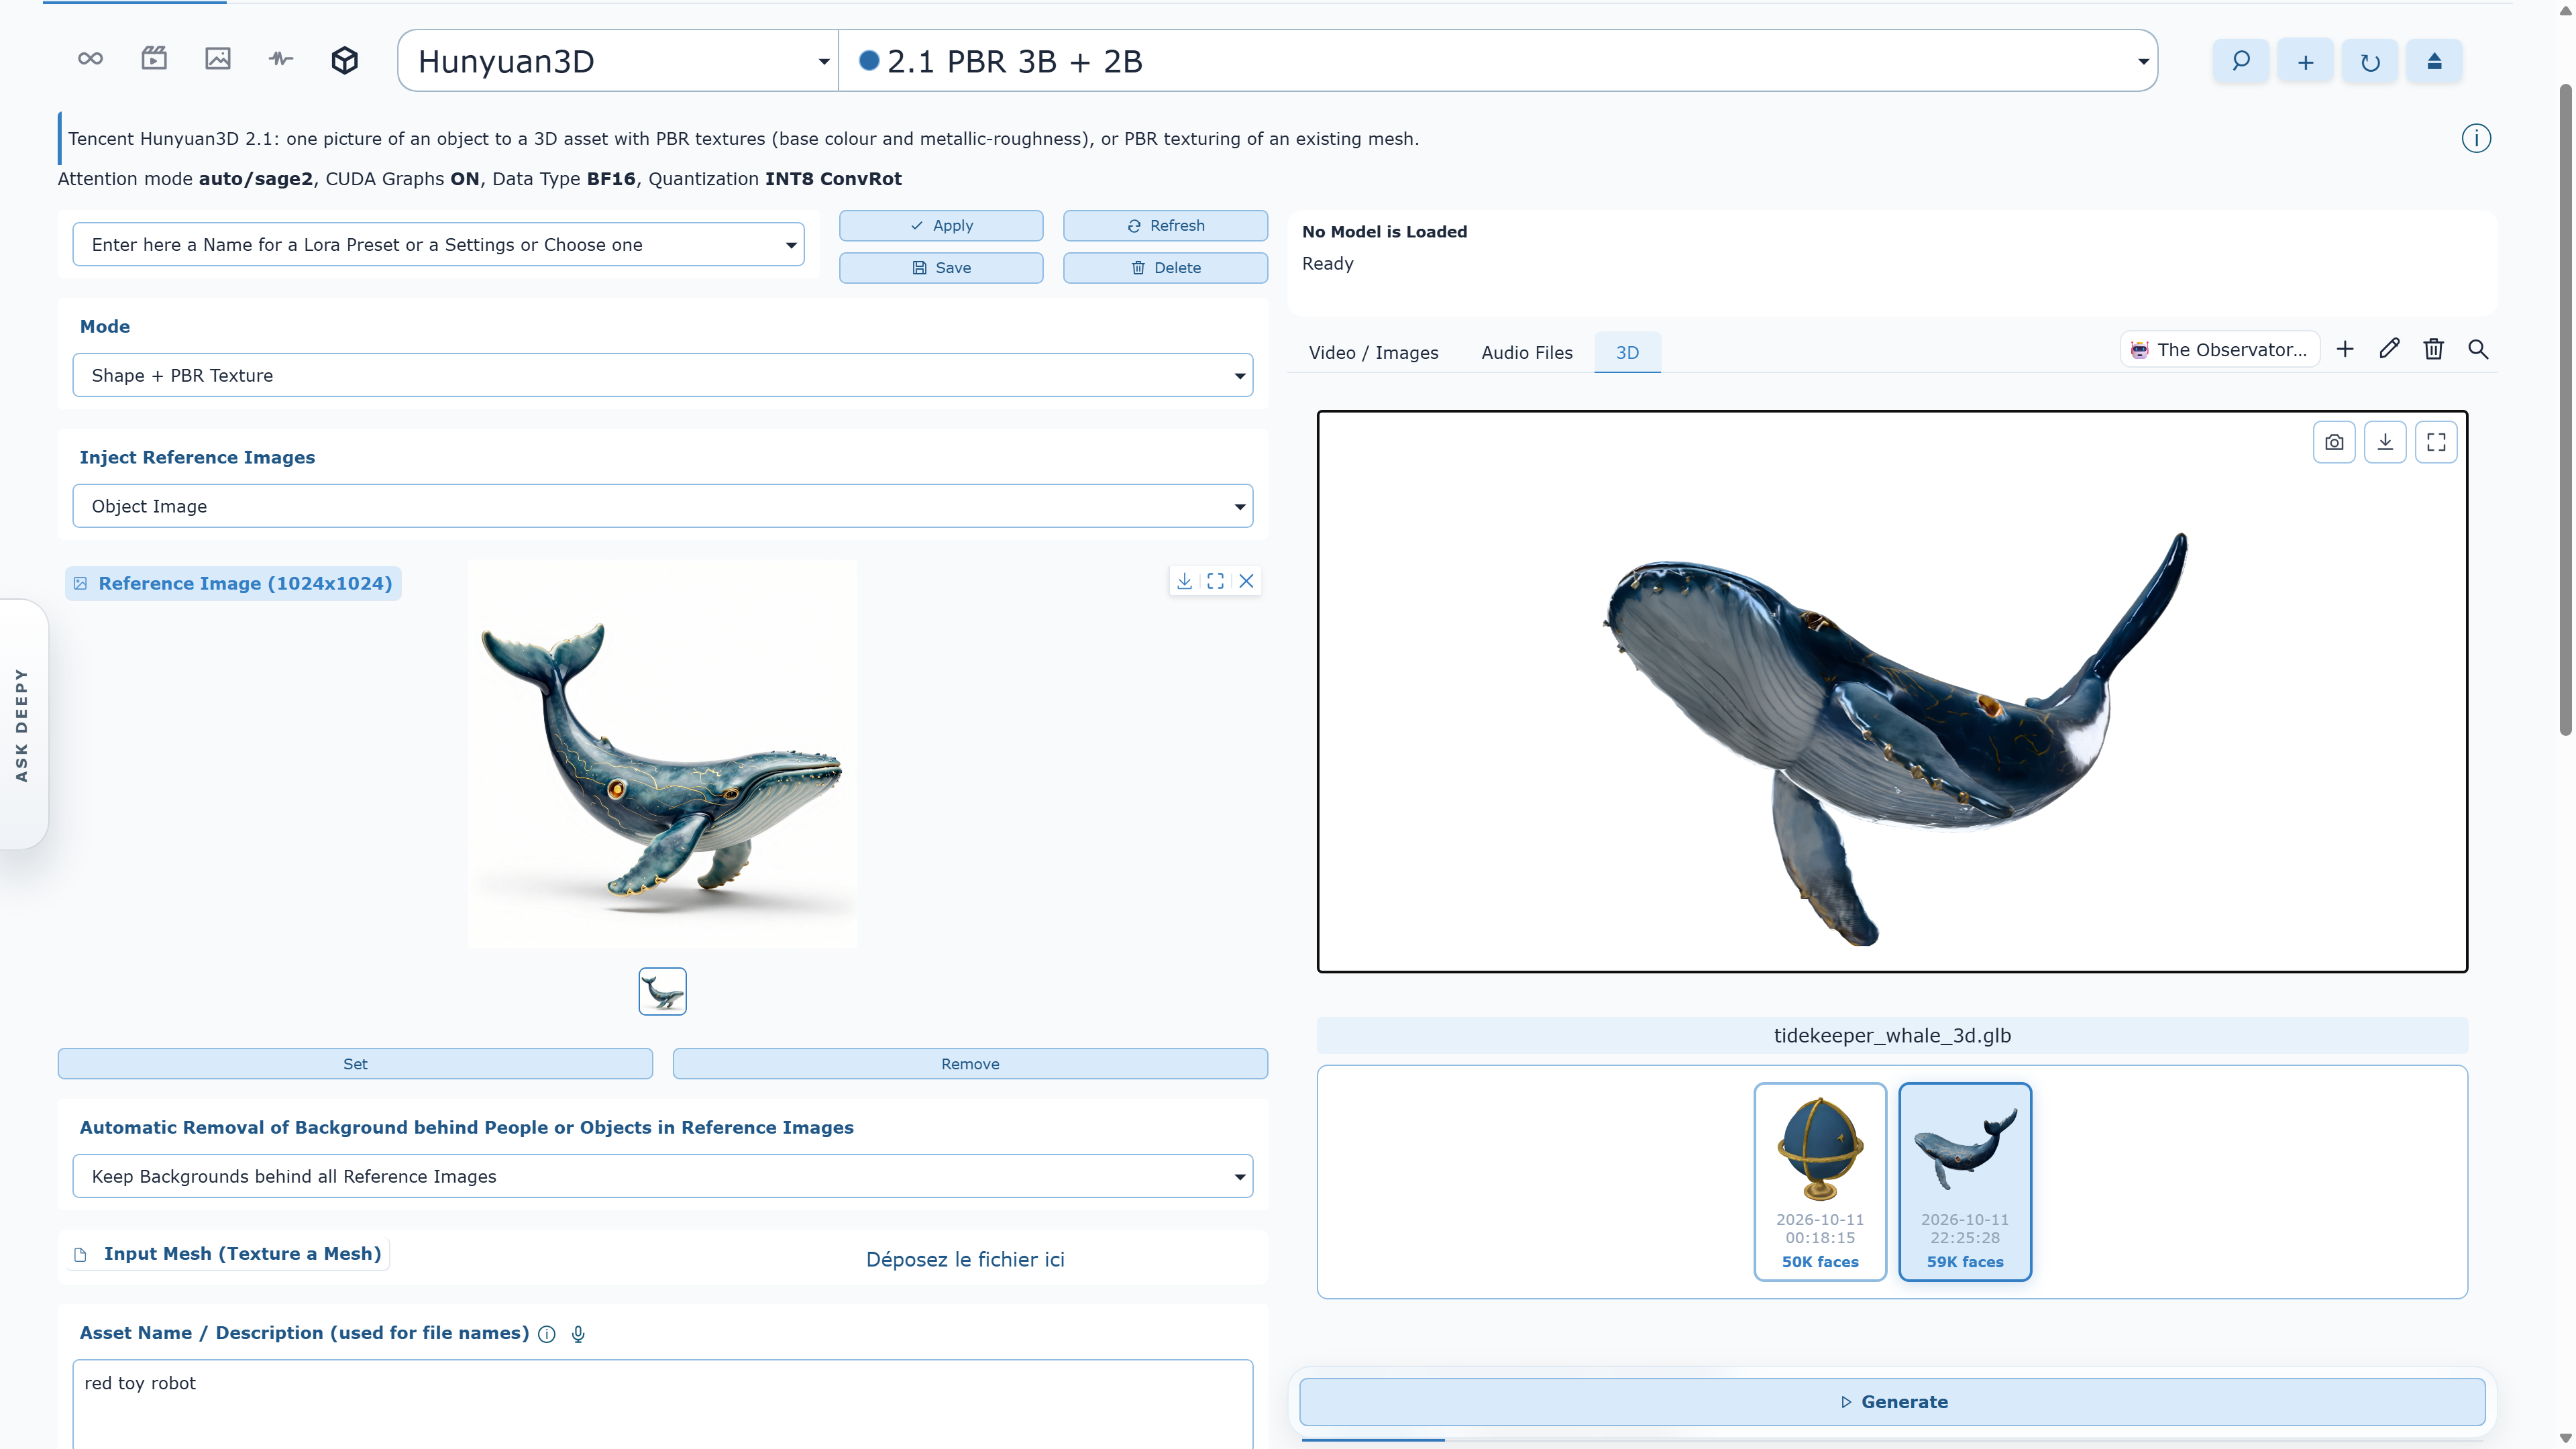Open the info icon beside model description

coord(2476,138)
